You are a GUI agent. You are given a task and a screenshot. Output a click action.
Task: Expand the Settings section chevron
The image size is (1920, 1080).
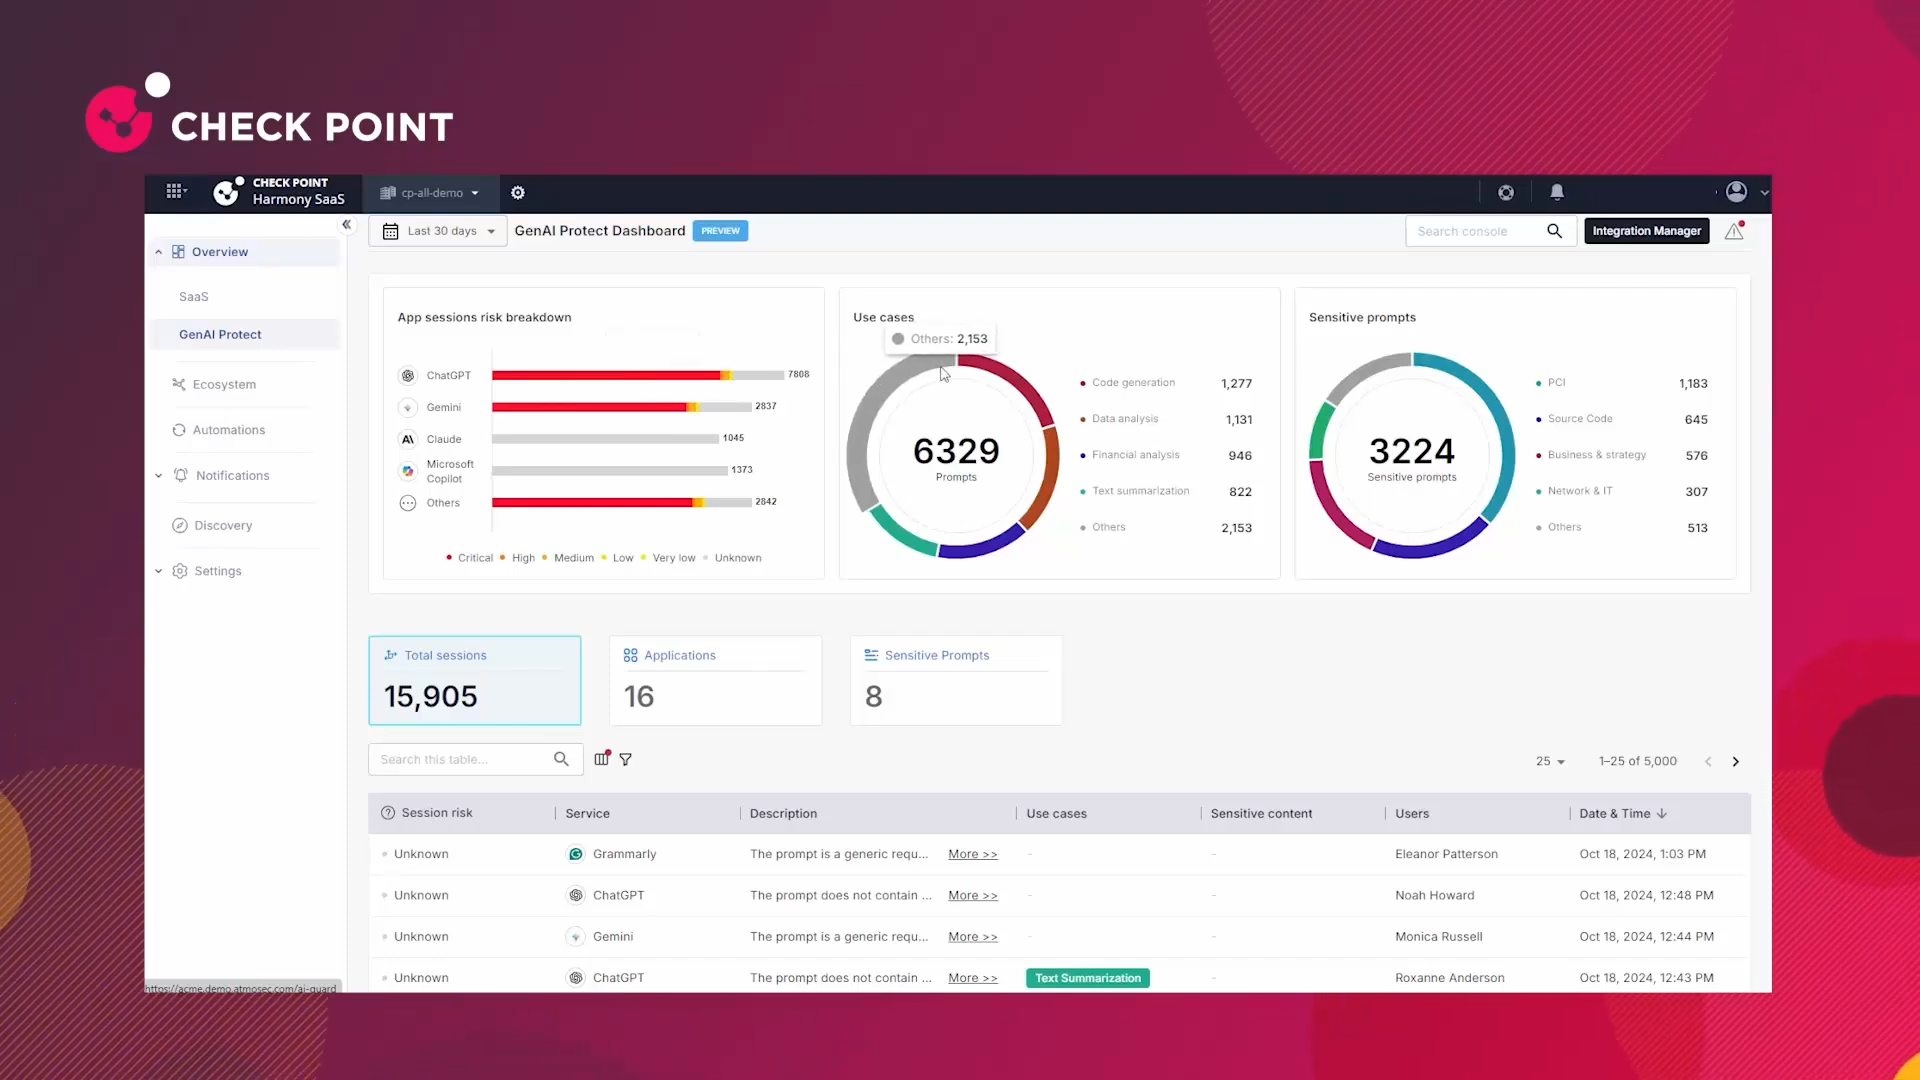158,571
